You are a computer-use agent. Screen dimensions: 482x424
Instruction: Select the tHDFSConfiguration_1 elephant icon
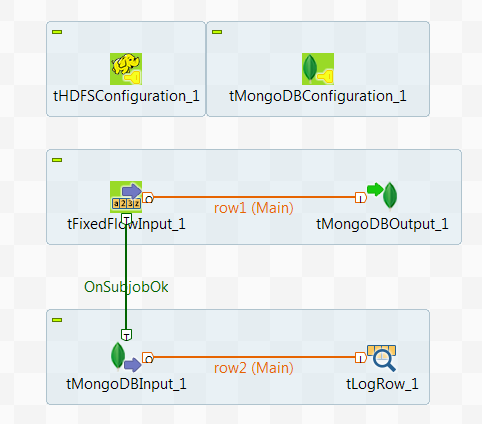pyautogui.click(x=126, y=69)
